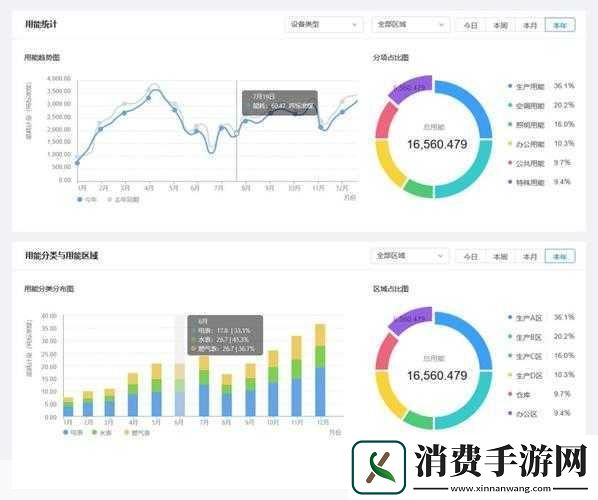Click the highlighted 6月 bar in bar chart

click(x=180, y=390)
